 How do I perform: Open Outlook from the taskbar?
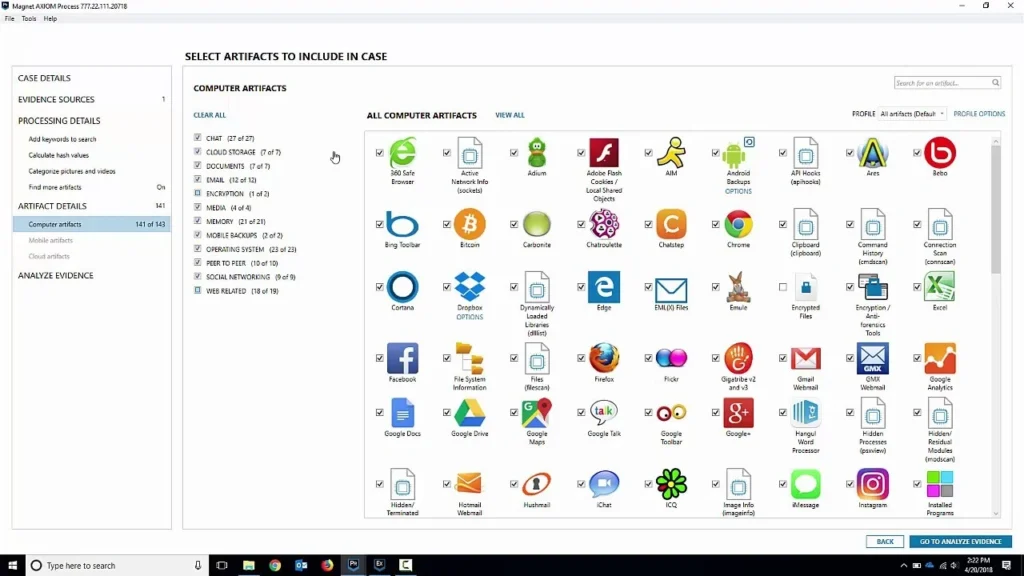click(301, 566)
